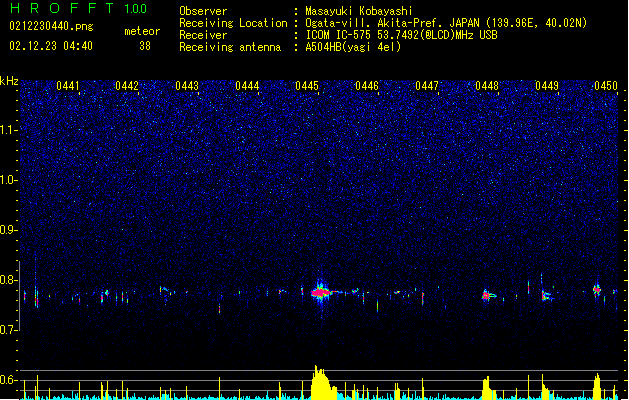Click the meteor count value 38
The image size is (629, 400).
click(145, 46)
